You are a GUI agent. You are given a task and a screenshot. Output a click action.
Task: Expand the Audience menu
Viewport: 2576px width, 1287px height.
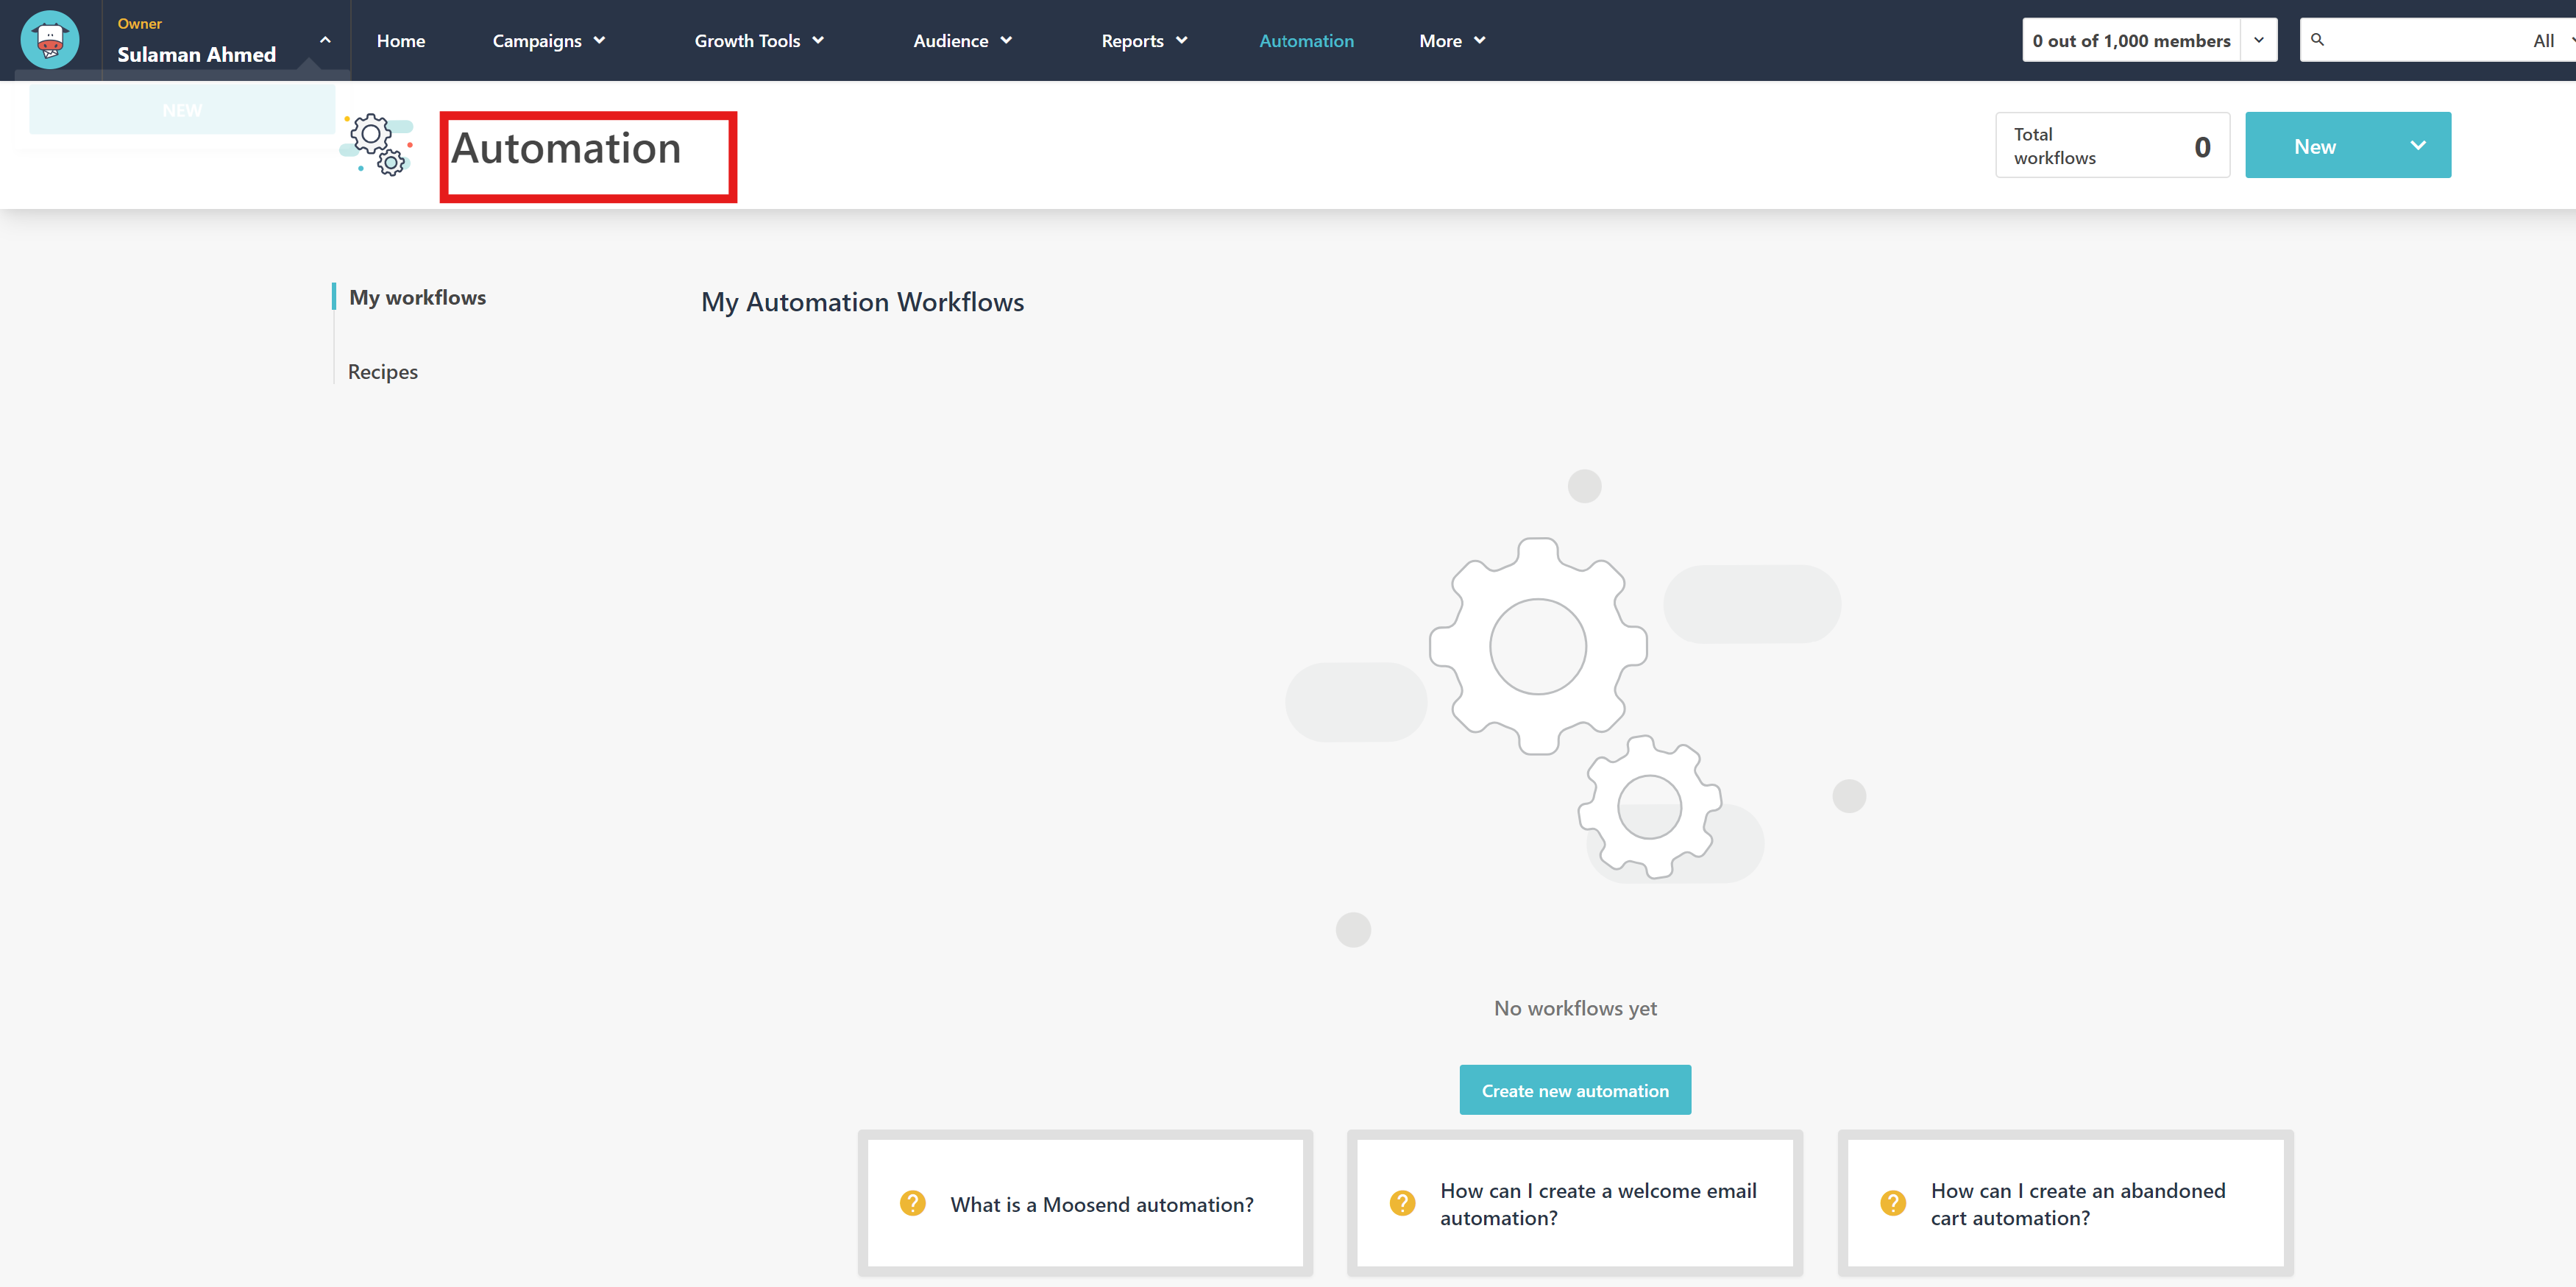click(962, 41)
